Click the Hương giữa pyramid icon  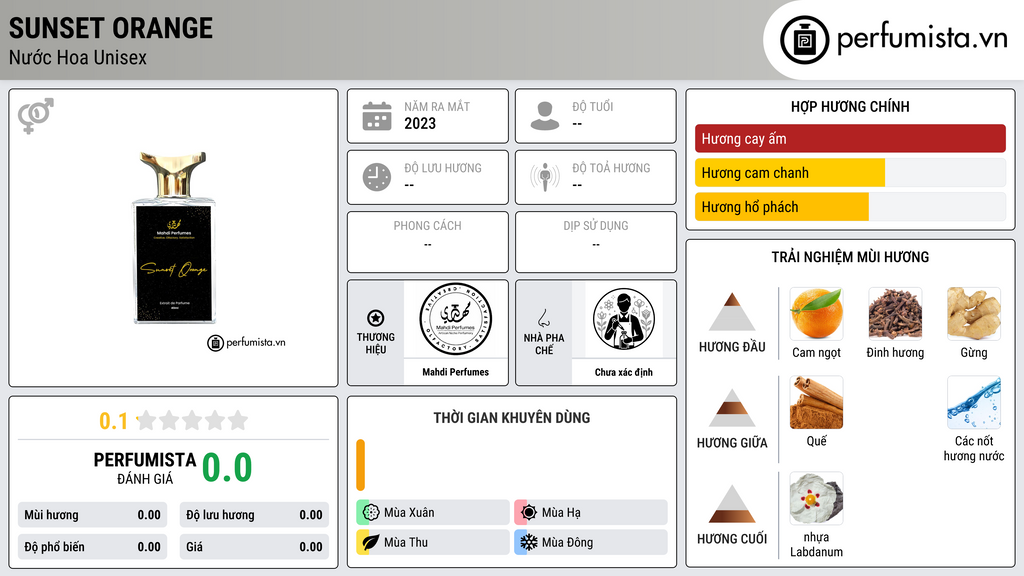732,408
